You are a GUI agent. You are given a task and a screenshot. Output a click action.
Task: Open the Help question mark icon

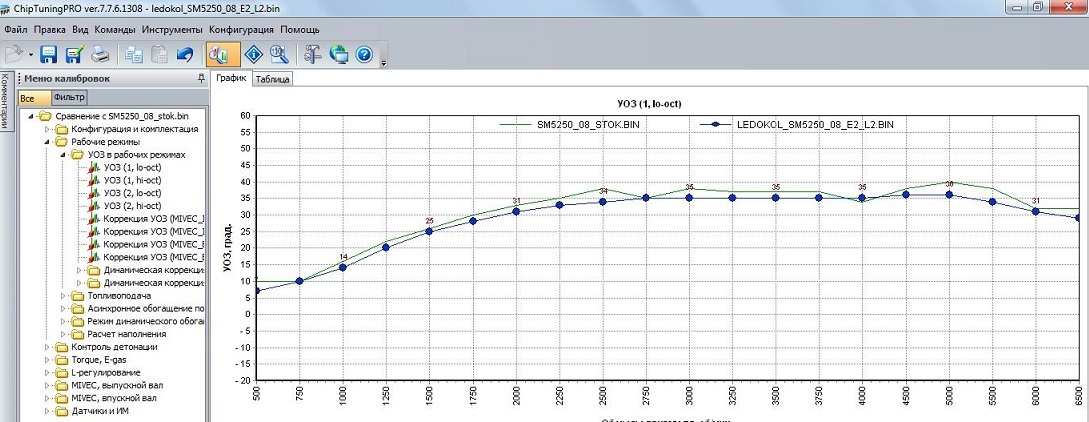364,54
